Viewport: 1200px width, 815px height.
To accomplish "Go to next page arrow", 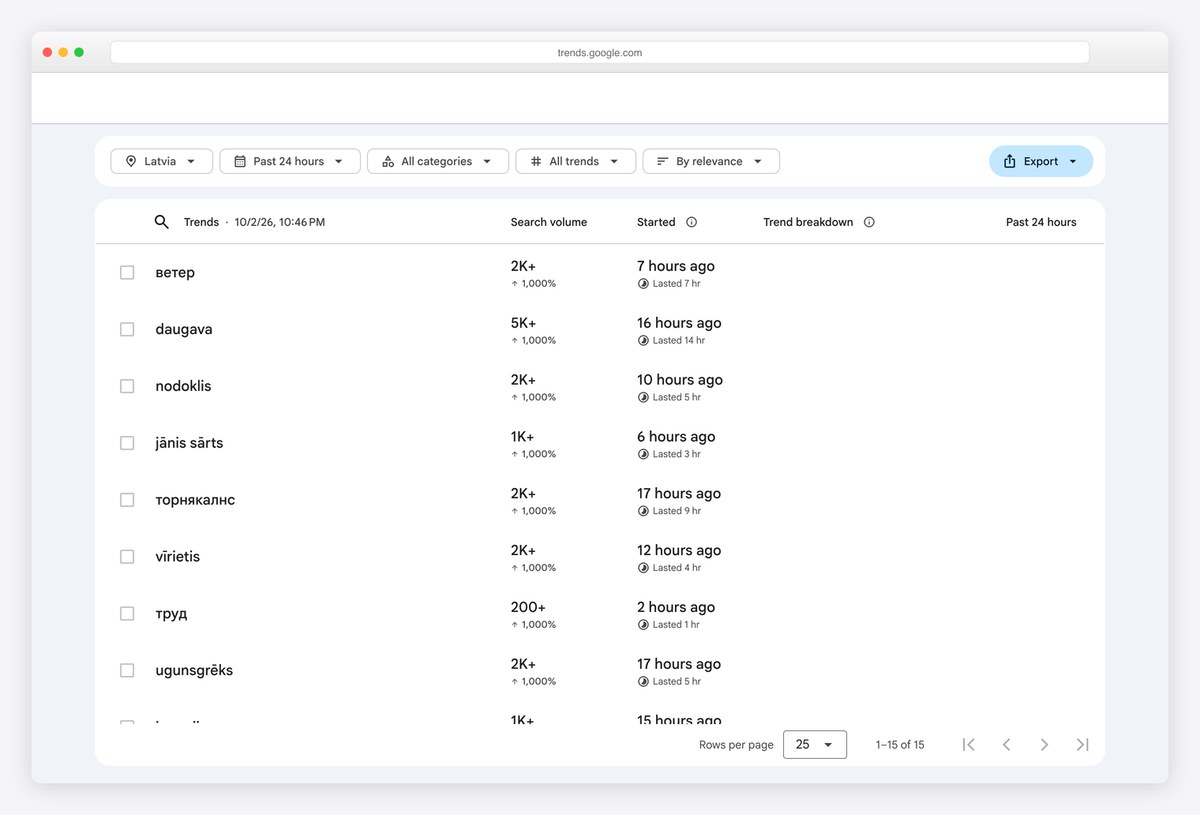I will [x=1044, y=744].
